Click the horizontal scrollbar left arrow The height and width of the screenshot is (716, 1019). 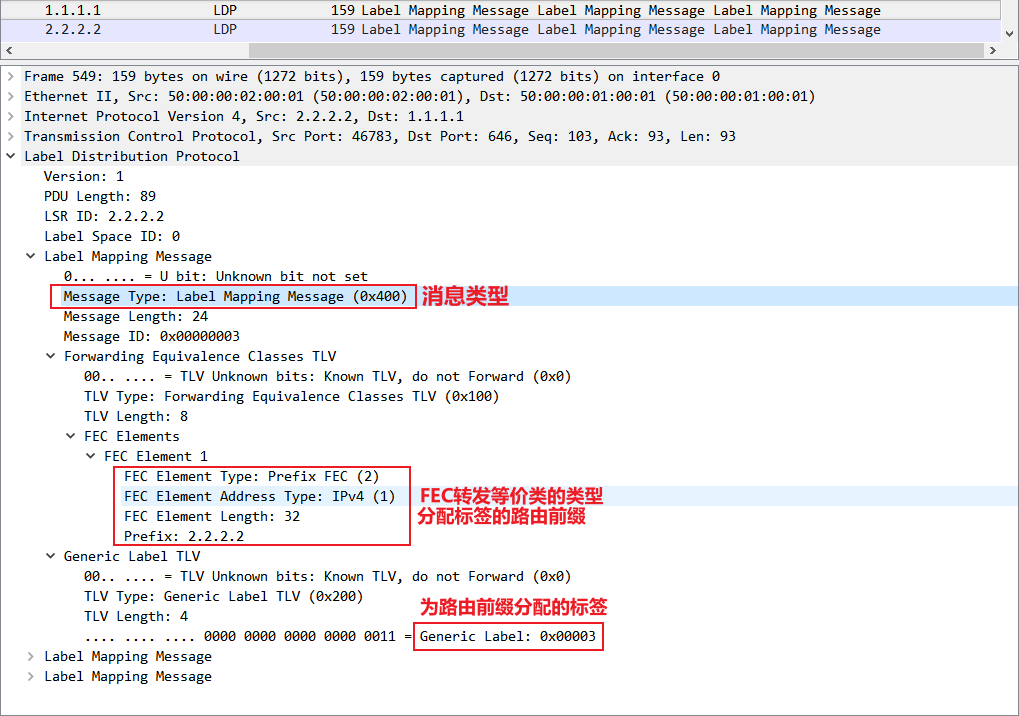9,51
